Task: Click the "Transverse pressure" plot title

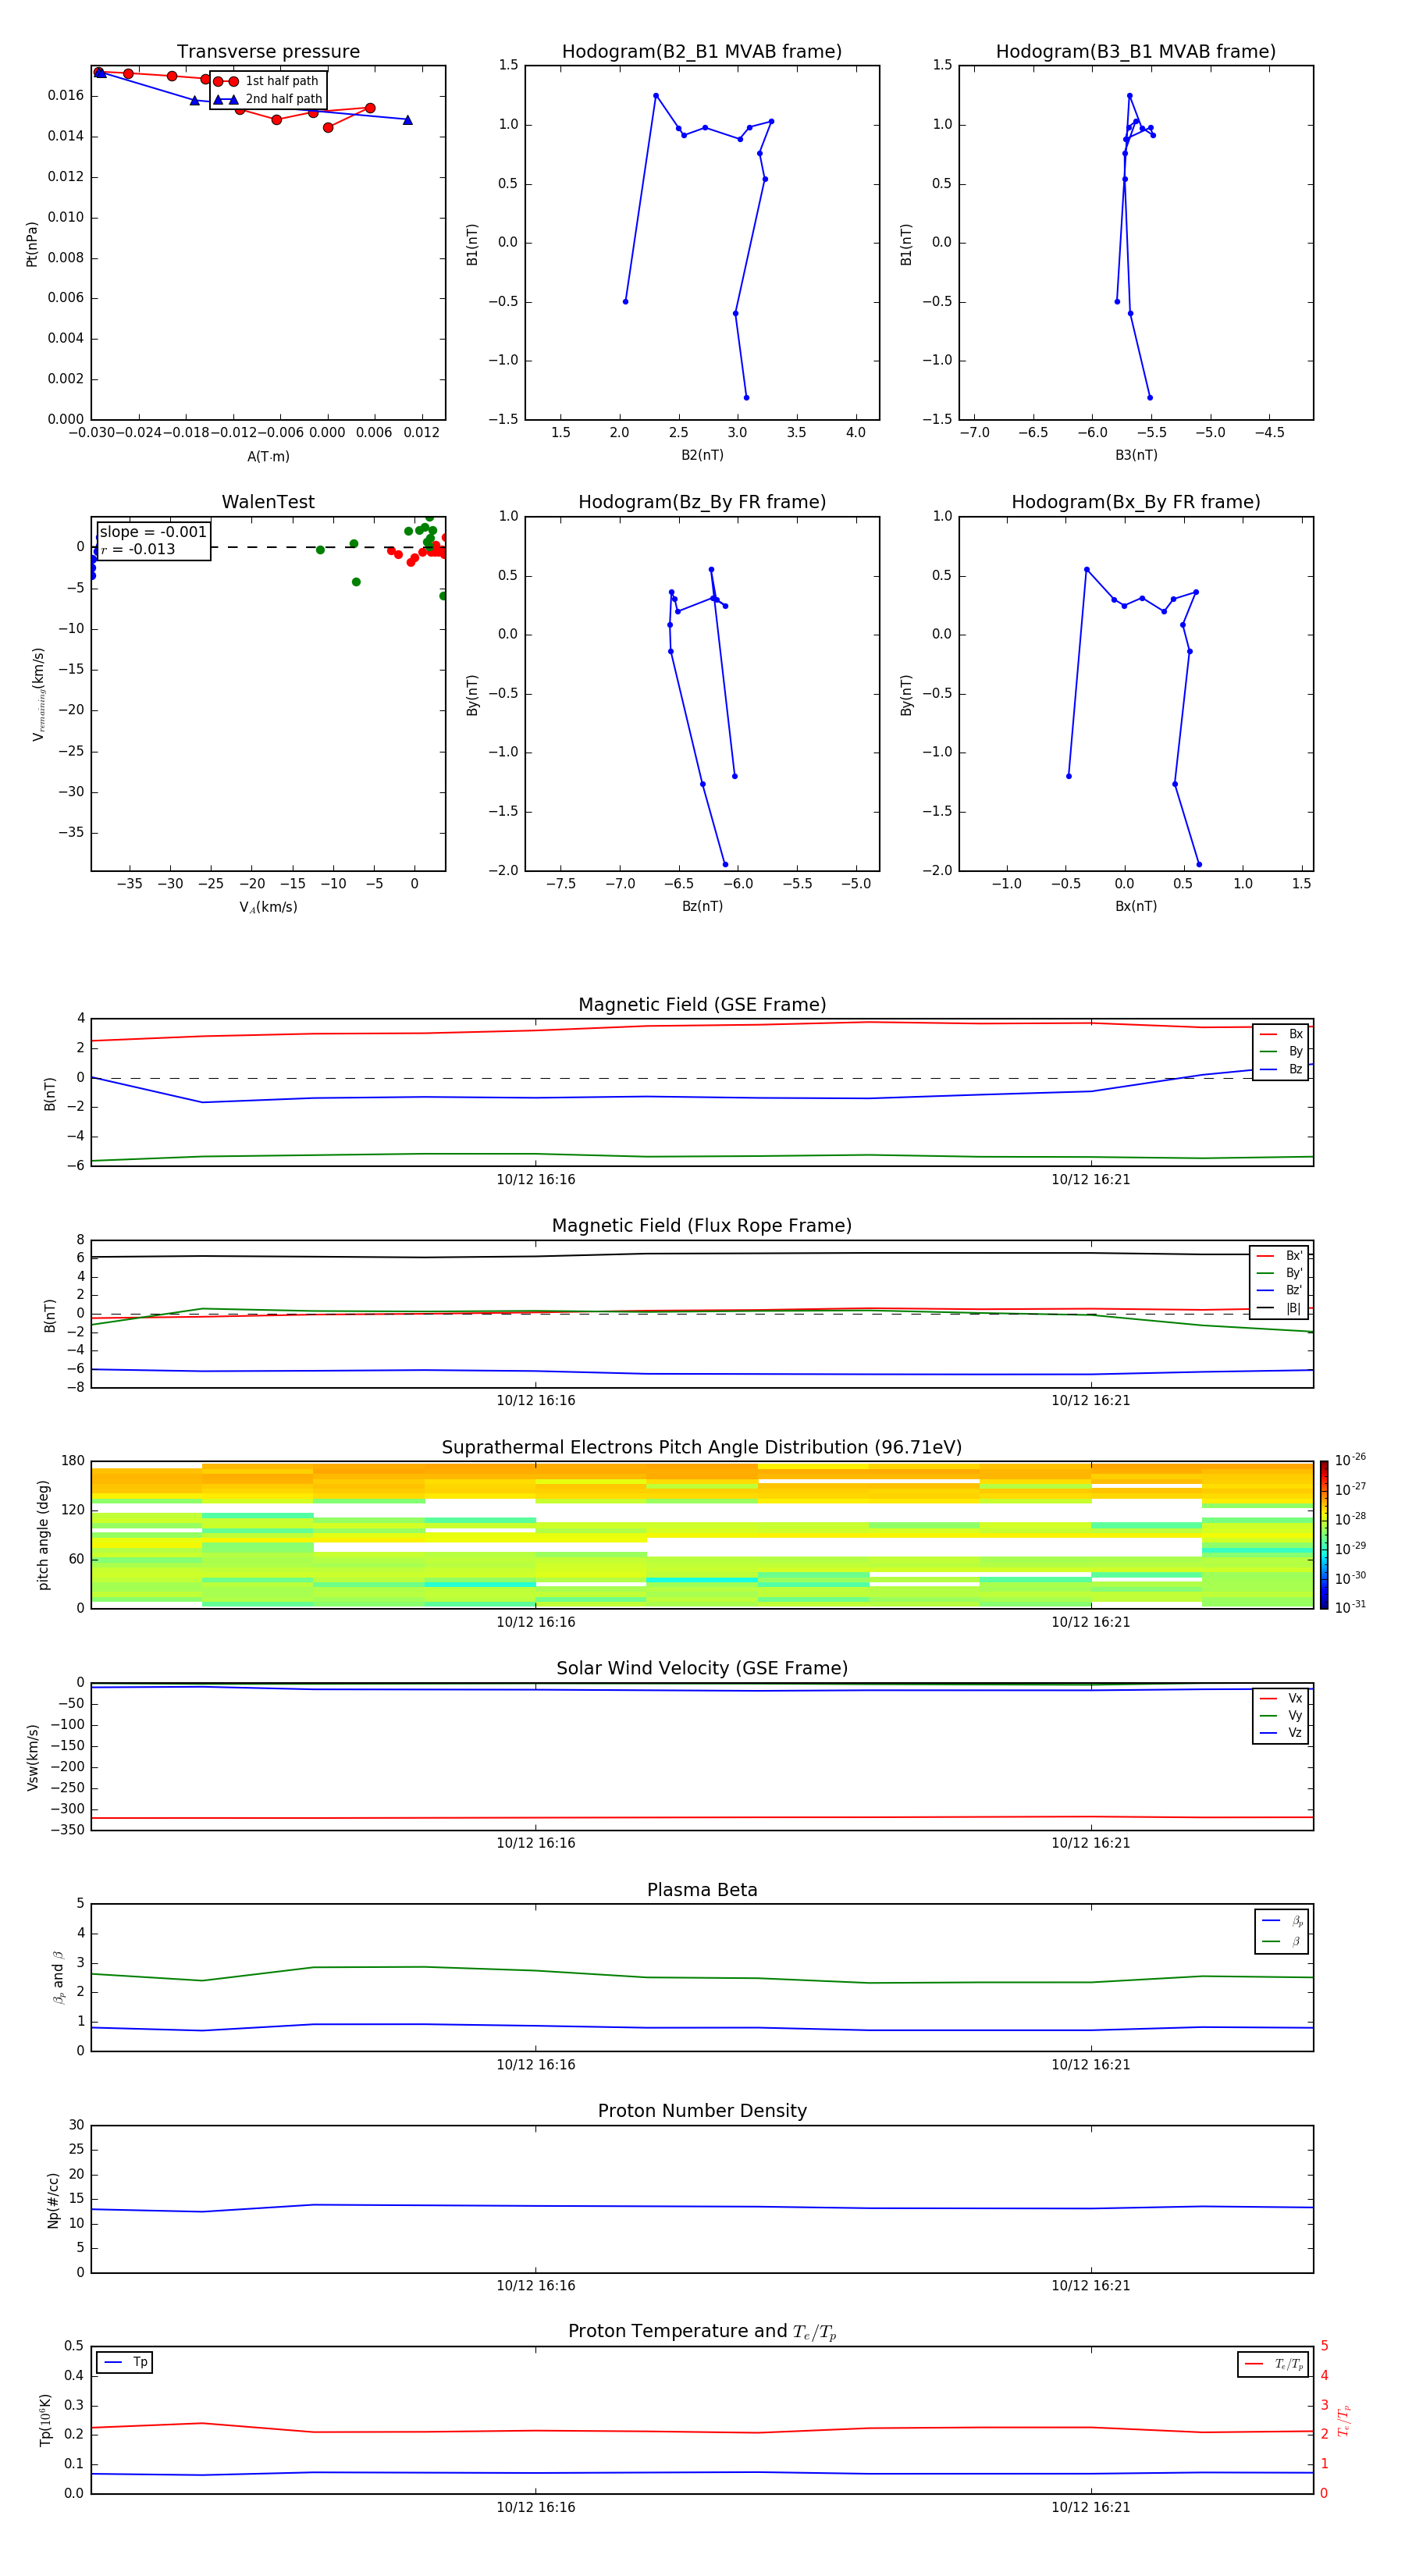Action: coord(268,52)
